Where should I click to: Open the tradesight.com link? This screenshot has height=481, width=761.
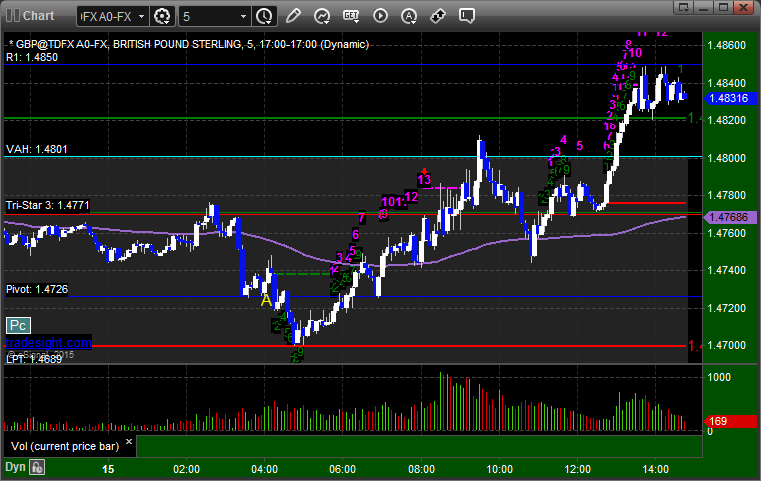[x=48, y=343]
